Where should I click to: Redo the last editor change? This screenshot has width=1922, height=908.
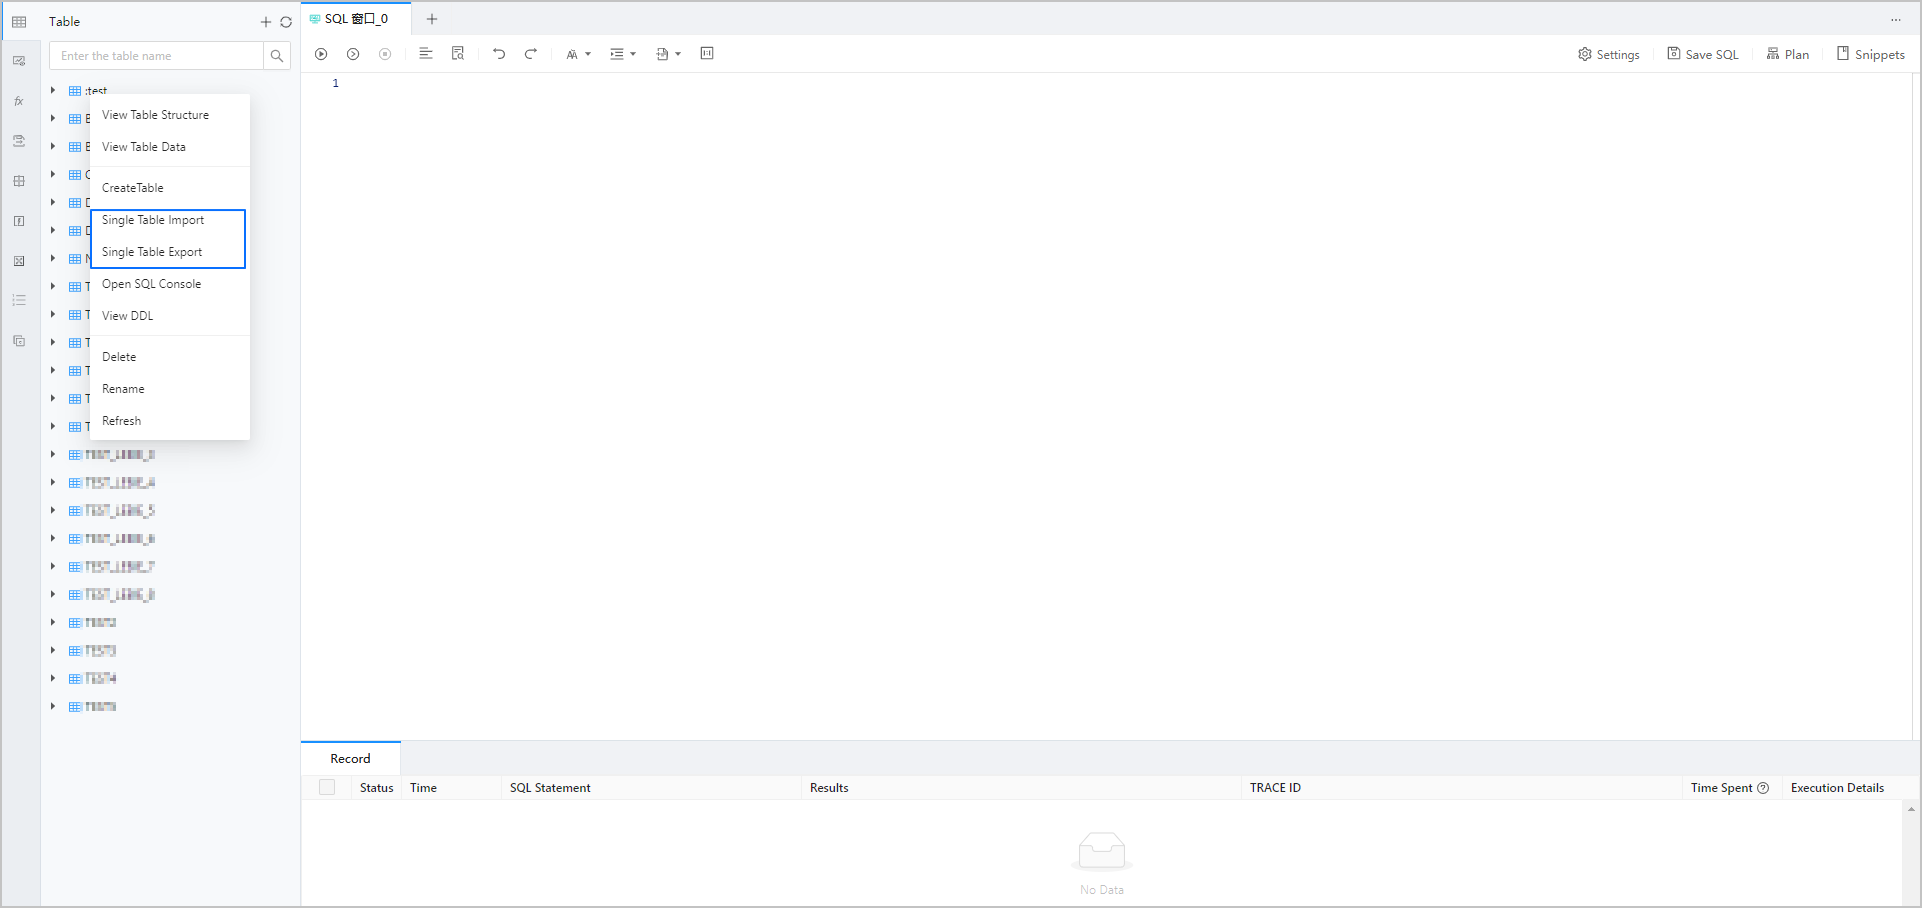pyautogui.click(x=531, y=54)
